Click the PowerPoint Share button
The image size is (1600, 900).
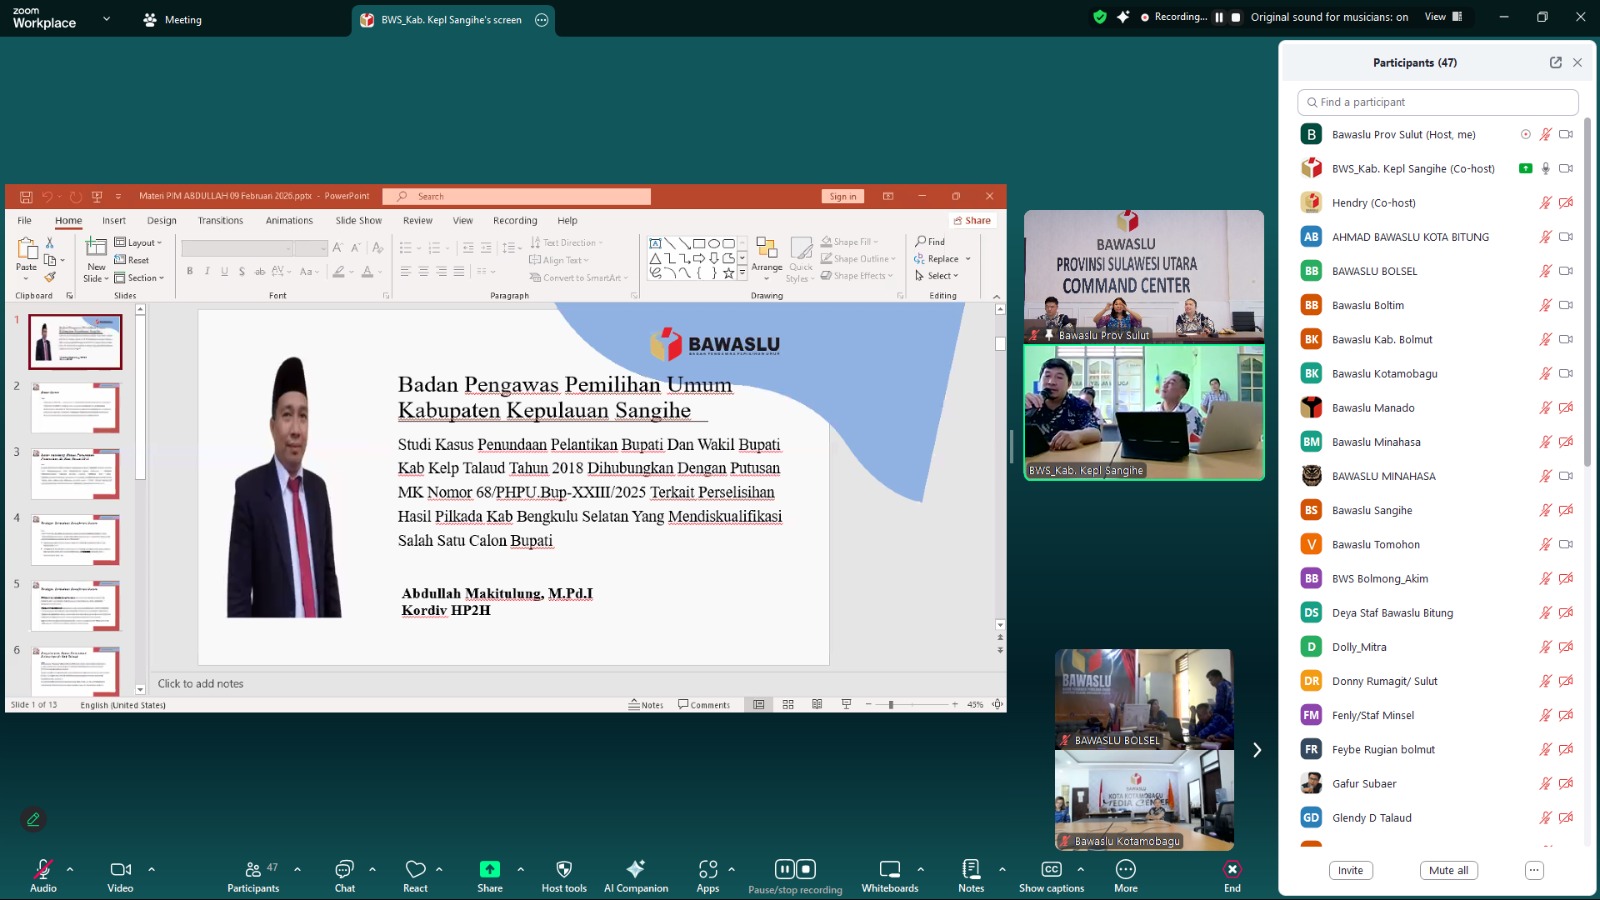(x=972, y=221)
